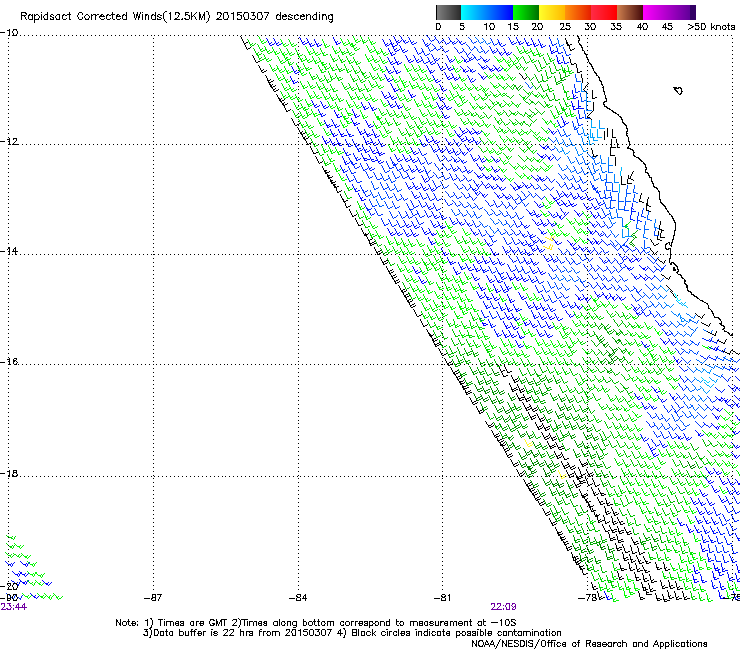Click the '-78' longitude axis label
Screen dimensions: 740x650
click(587, 598)
